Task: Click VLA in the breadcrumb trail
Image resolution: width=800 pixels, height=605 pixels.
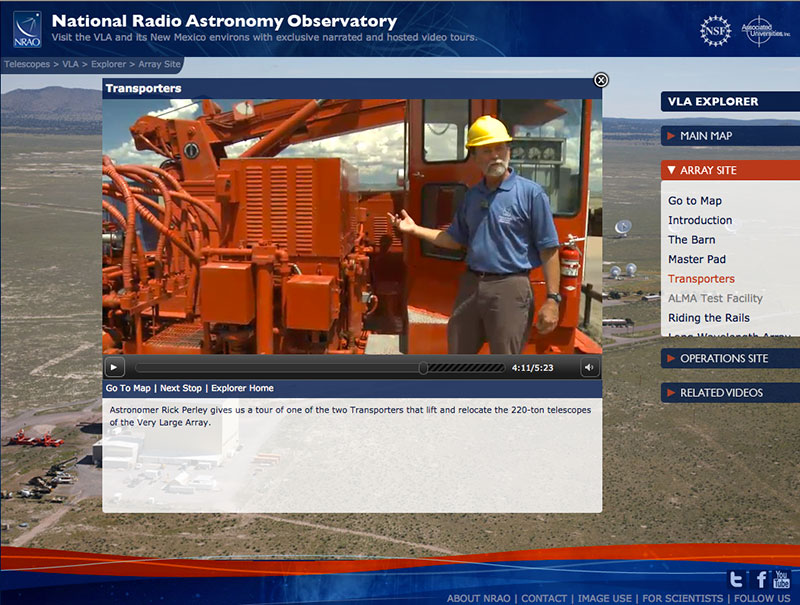Action: [70, 64]
